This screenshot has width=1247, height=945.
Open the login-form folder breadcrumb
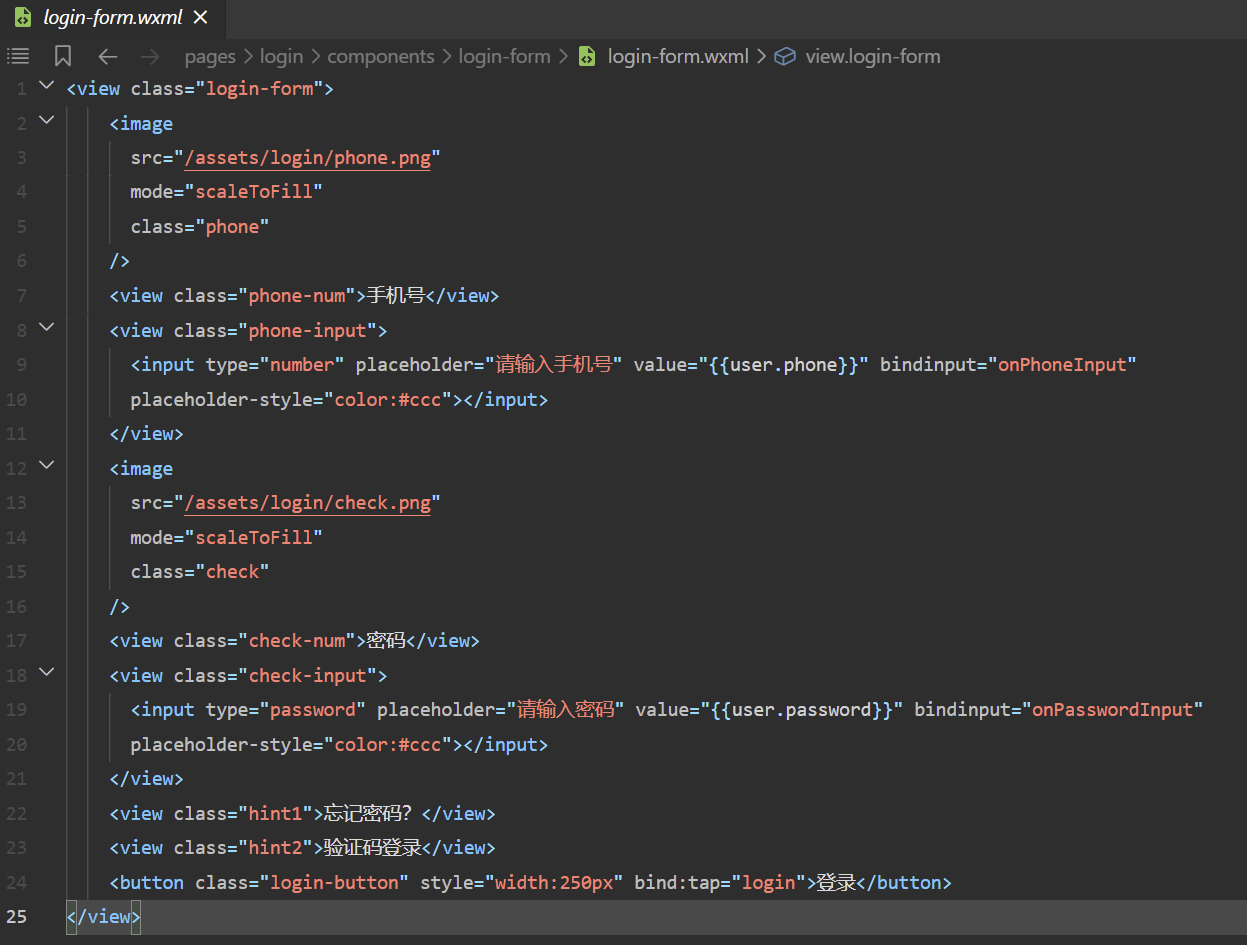pos(504,56)
